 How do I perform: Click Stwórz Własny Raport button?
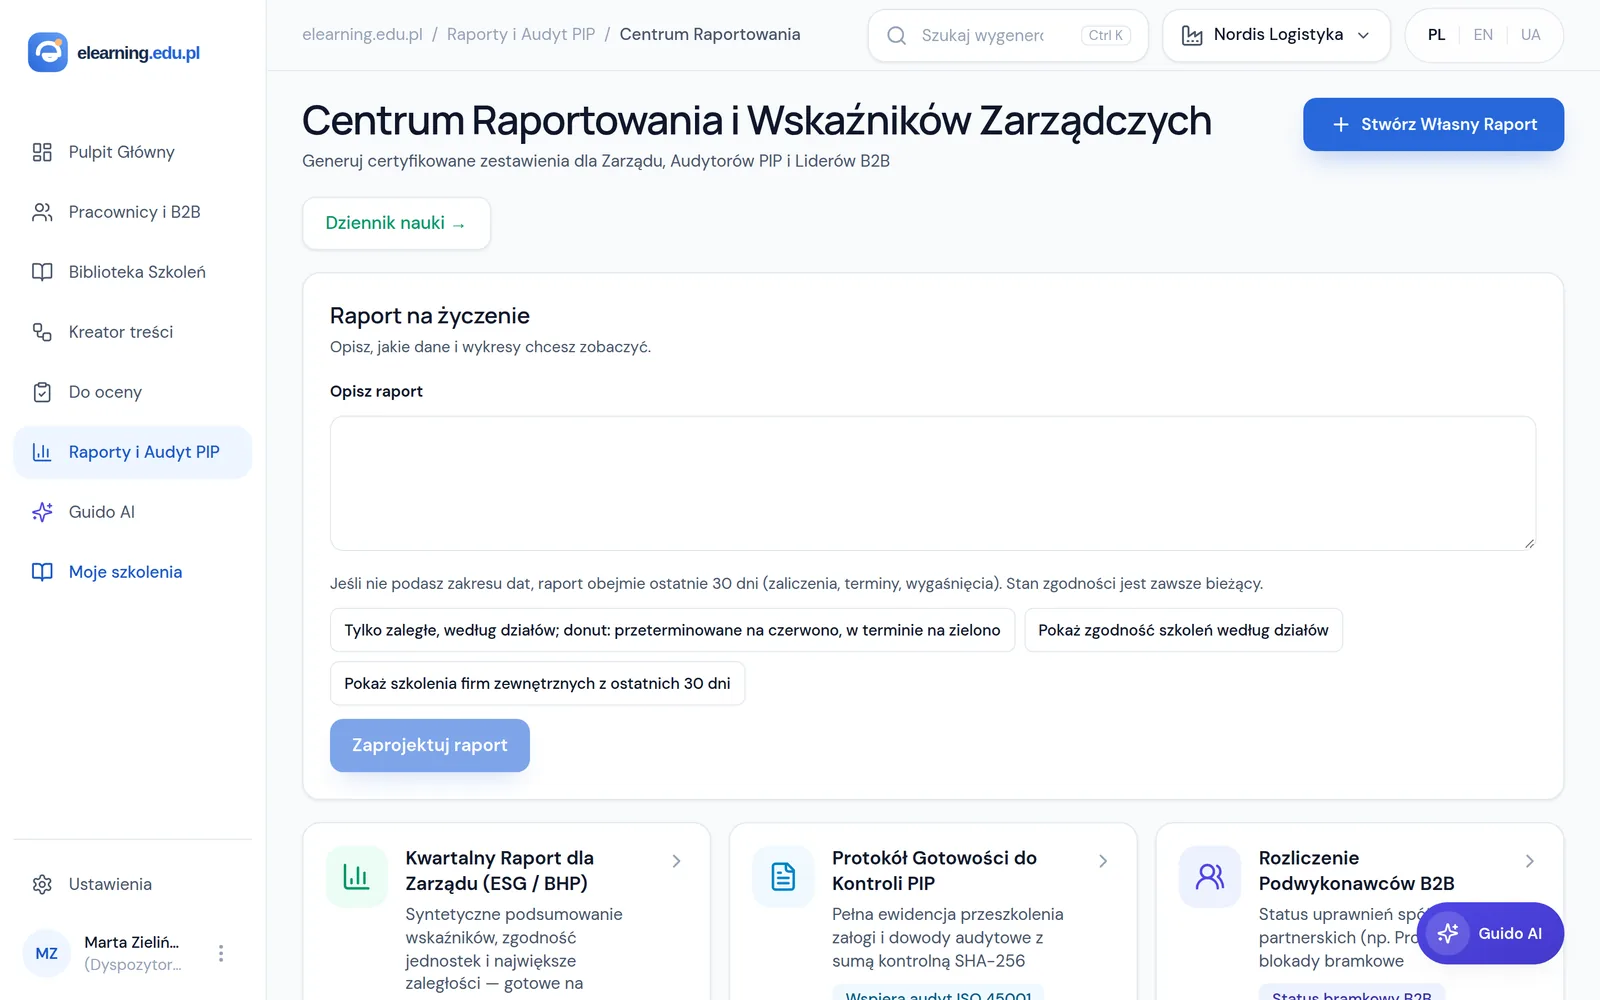[1433, 124]
